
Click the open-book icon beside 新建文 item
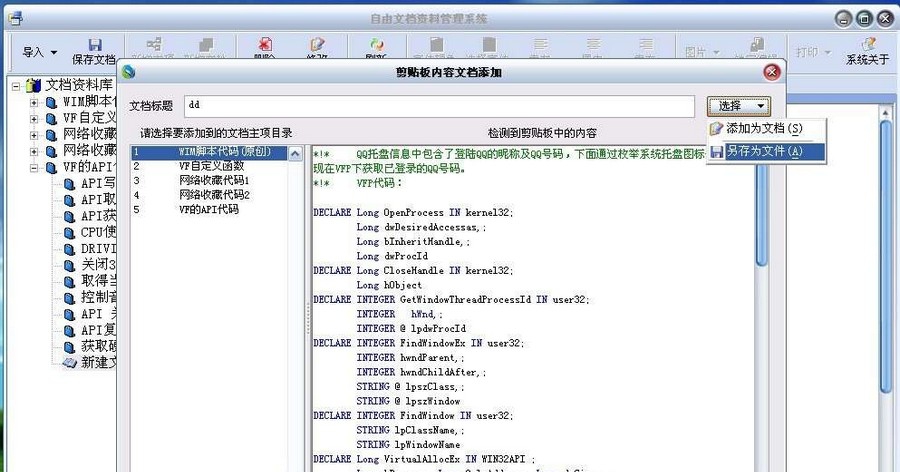(x=69, y=363)
